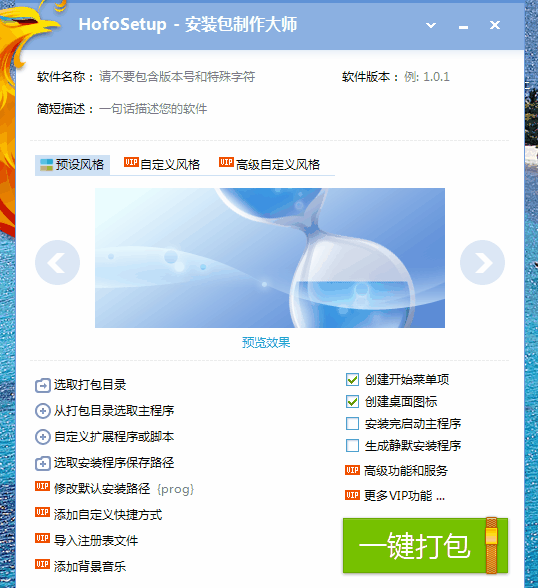The width and height of the screenshot is (538, 588).
Task: Close the HofoSetup window
Action: pyautogui.click(x=495, y=25)
